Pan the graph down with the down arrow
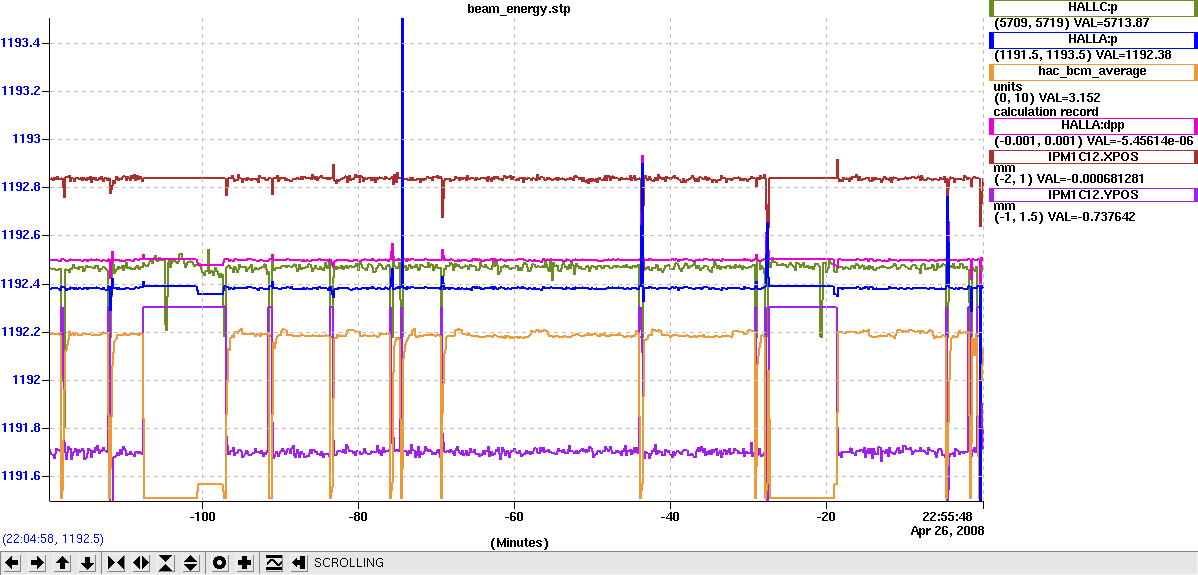Image resolution: width=1198 pixels, height=575 pixels. point(88,563)
